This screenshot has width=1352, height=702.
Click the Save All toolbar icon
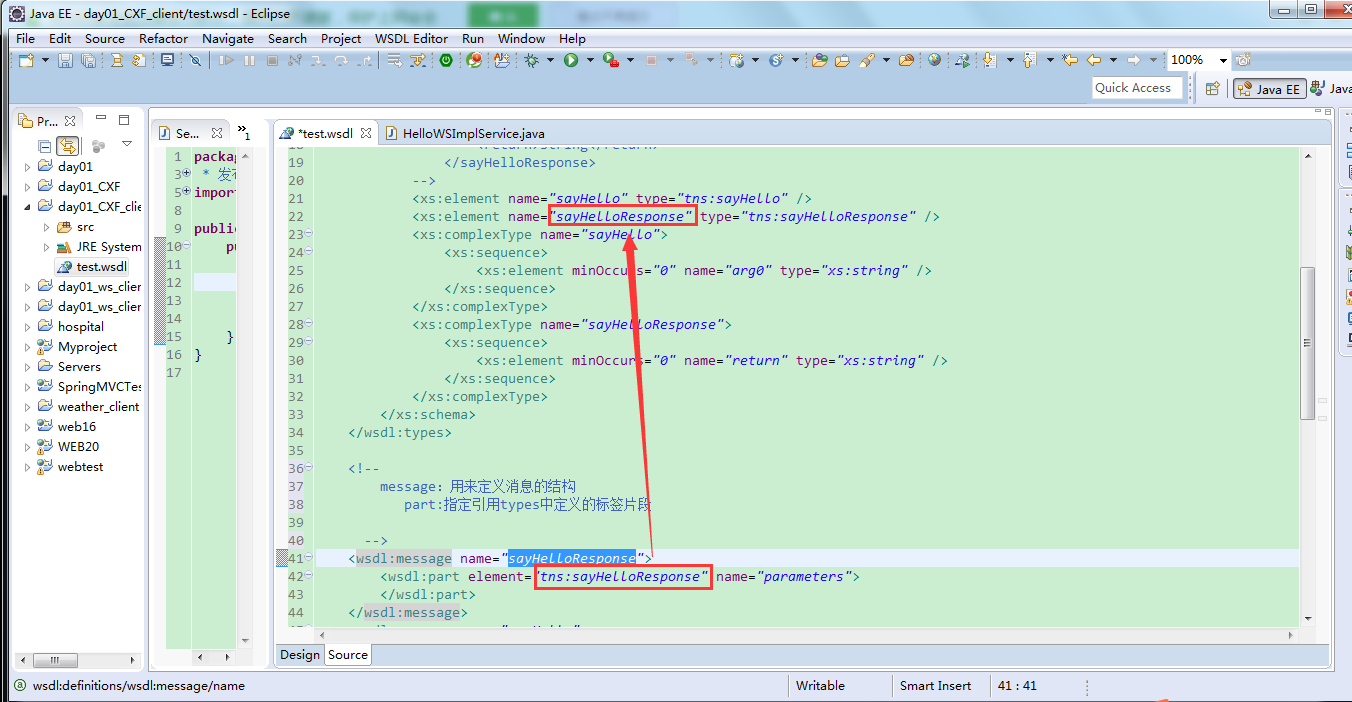tap(88, 60)
